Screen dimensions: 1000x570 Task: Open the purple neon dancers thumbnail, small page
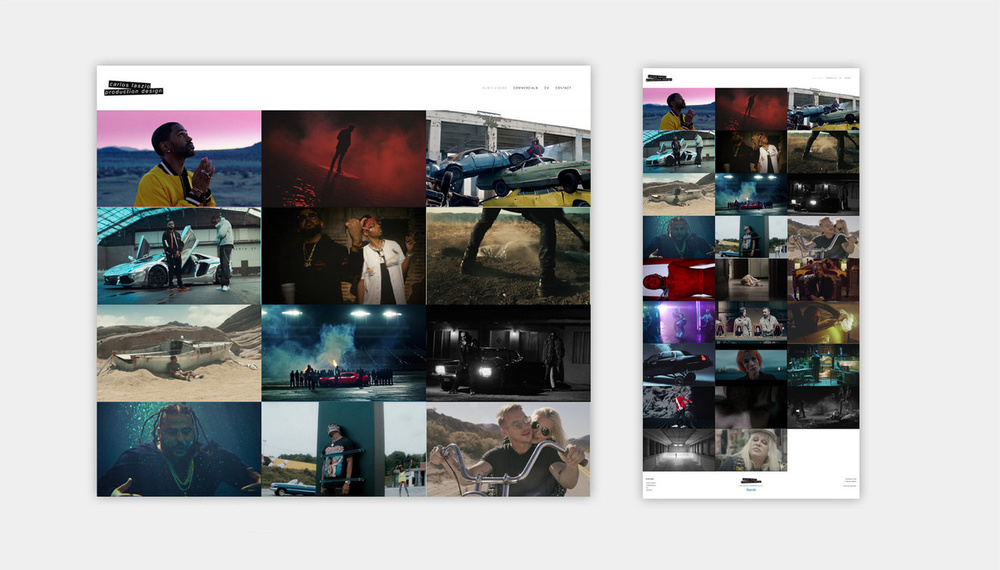pyautogui.click(x=679, y=323)
